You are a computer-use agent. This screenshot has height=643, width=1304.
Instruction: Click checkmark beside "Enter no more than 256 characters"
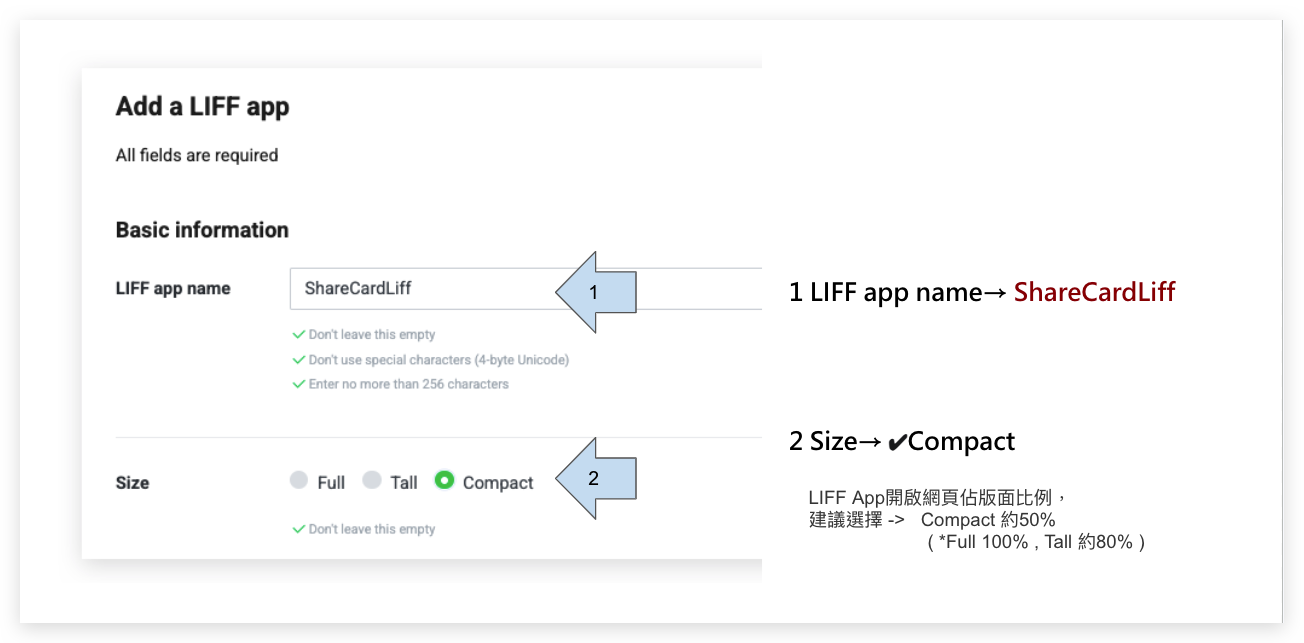(298, 384)
